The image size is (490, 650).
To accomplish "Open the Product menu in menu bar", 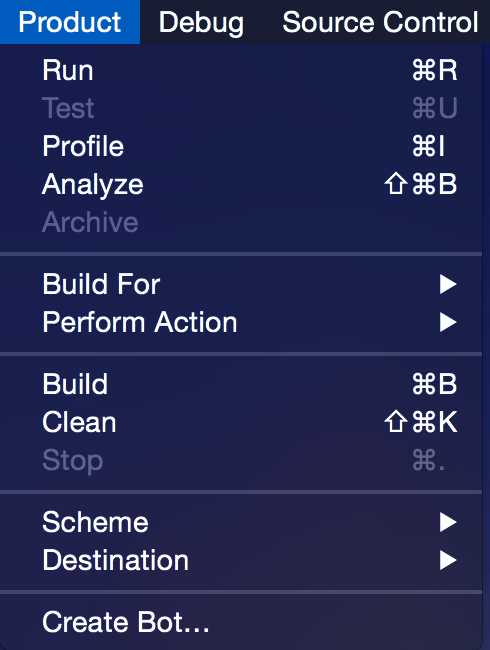I will [x=70, y=22].
